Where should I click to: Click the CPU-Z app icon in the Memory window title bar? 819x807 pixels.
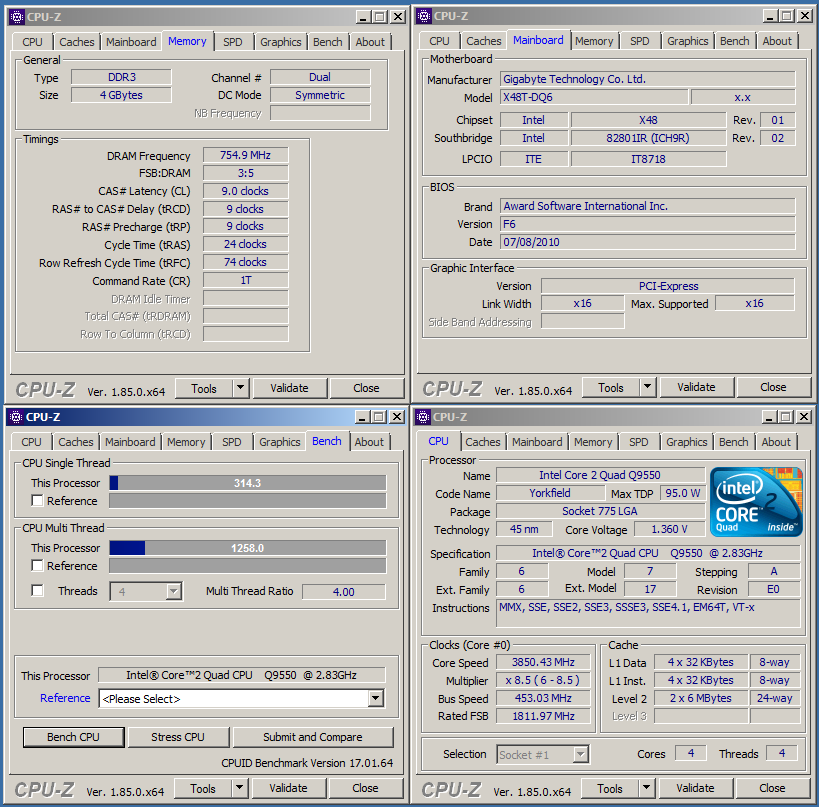click(17, 17)
